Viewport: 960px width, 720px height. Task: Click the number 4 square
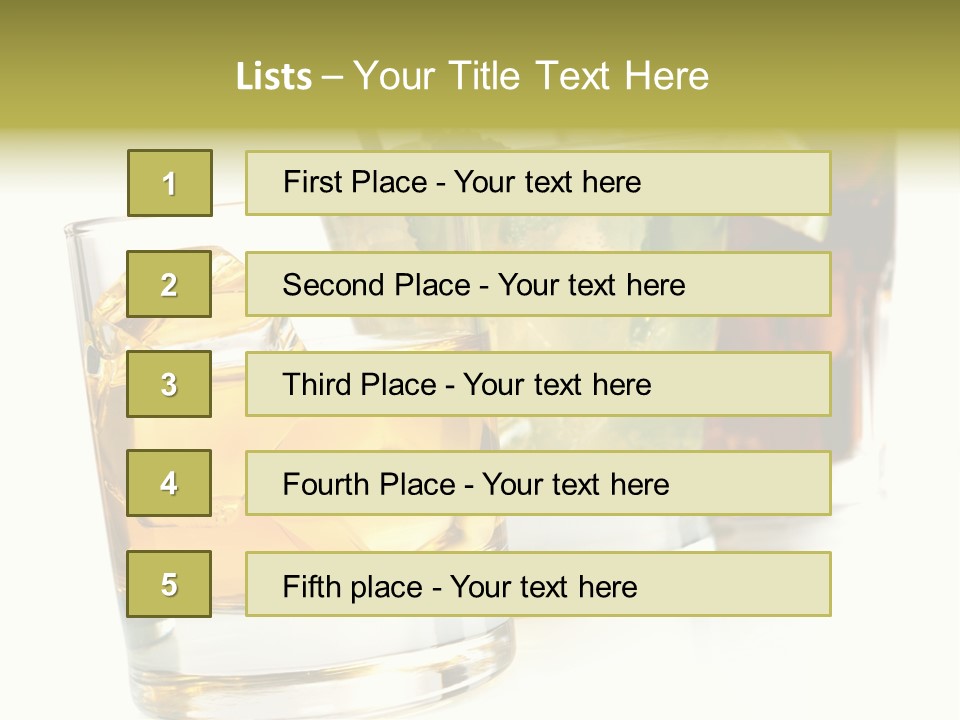pyautogui.click(x=169, y=483)
